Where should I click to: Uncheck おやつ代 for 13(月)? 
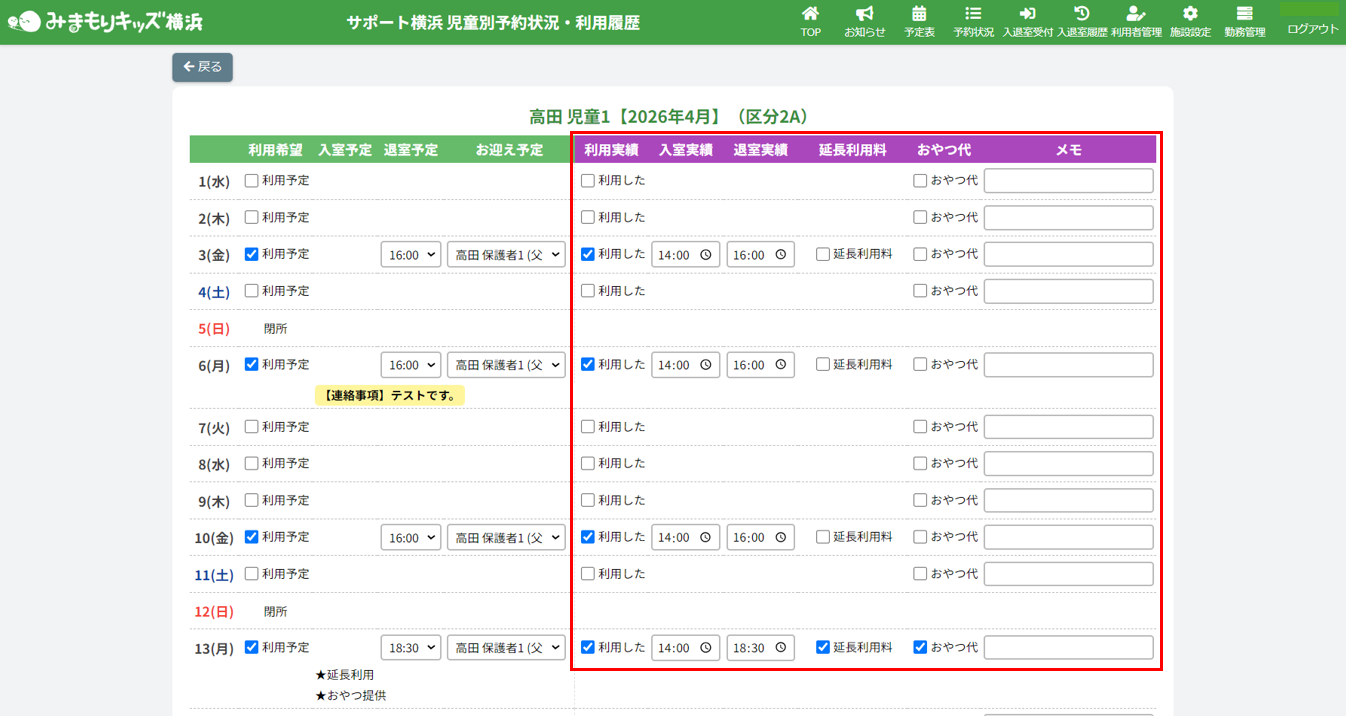(920, 647)
